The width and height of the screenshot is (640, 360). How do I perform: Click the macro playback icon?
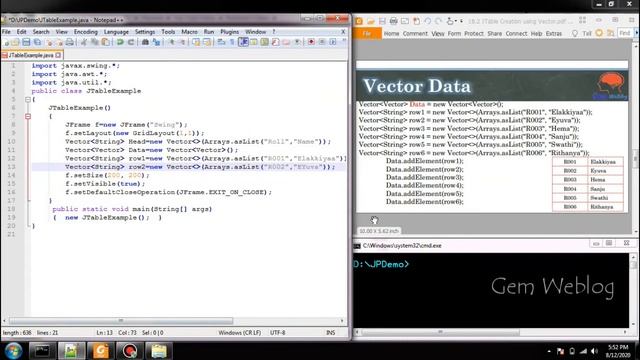[333, 42]
